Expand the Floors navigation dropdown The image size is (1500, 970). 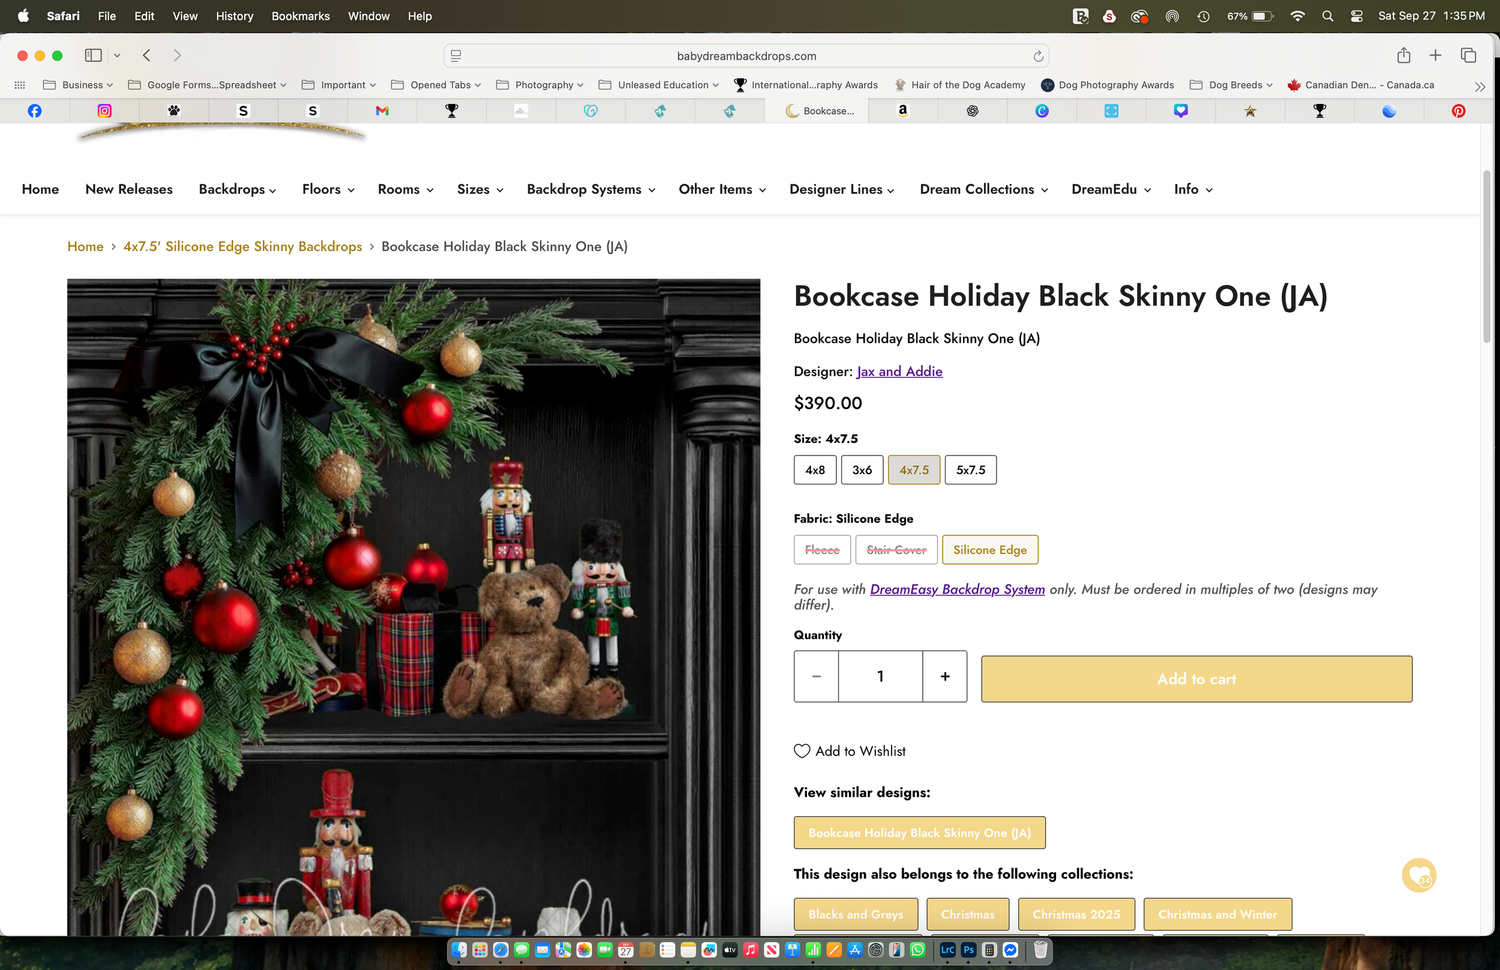328,189
